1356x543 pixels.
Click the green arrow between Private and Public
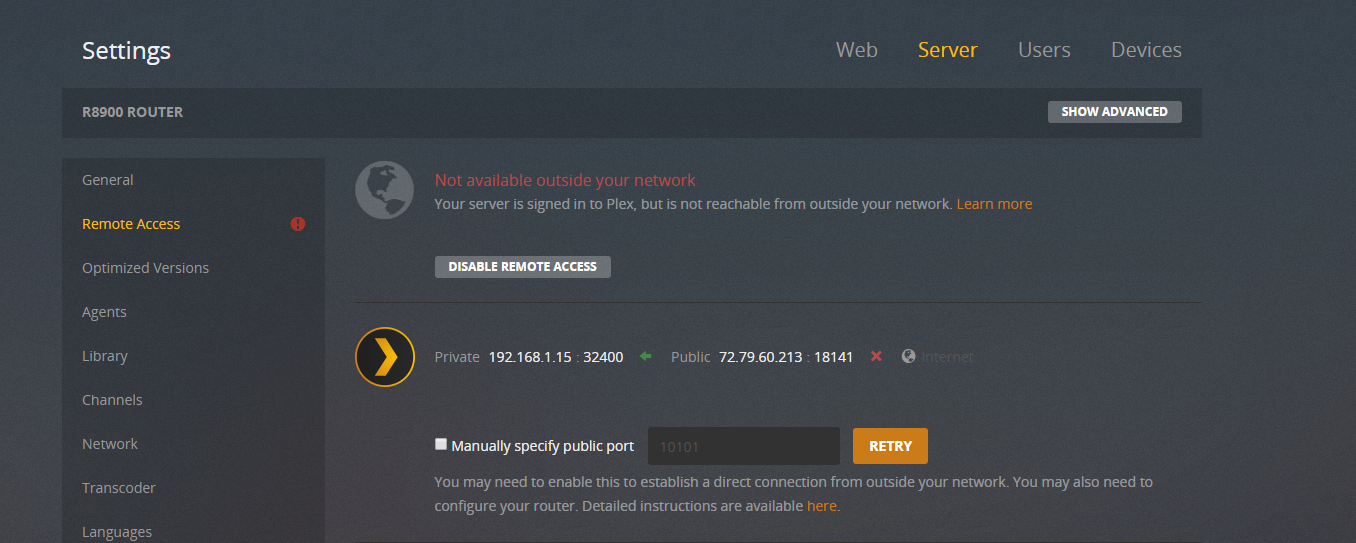(x=646, y=356)
